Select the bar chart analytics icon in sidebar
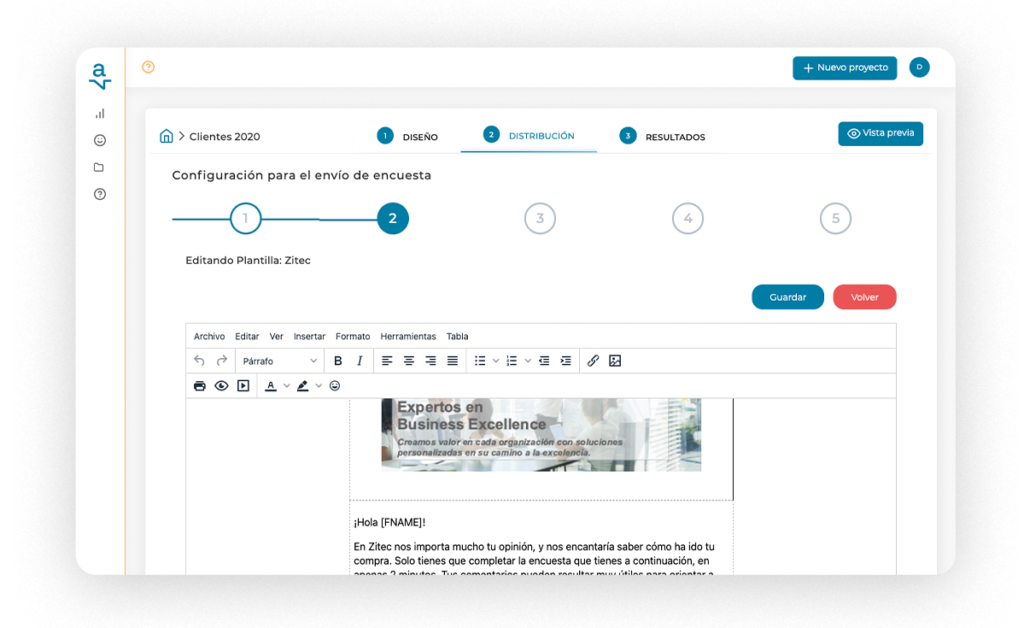 (99, 113)
